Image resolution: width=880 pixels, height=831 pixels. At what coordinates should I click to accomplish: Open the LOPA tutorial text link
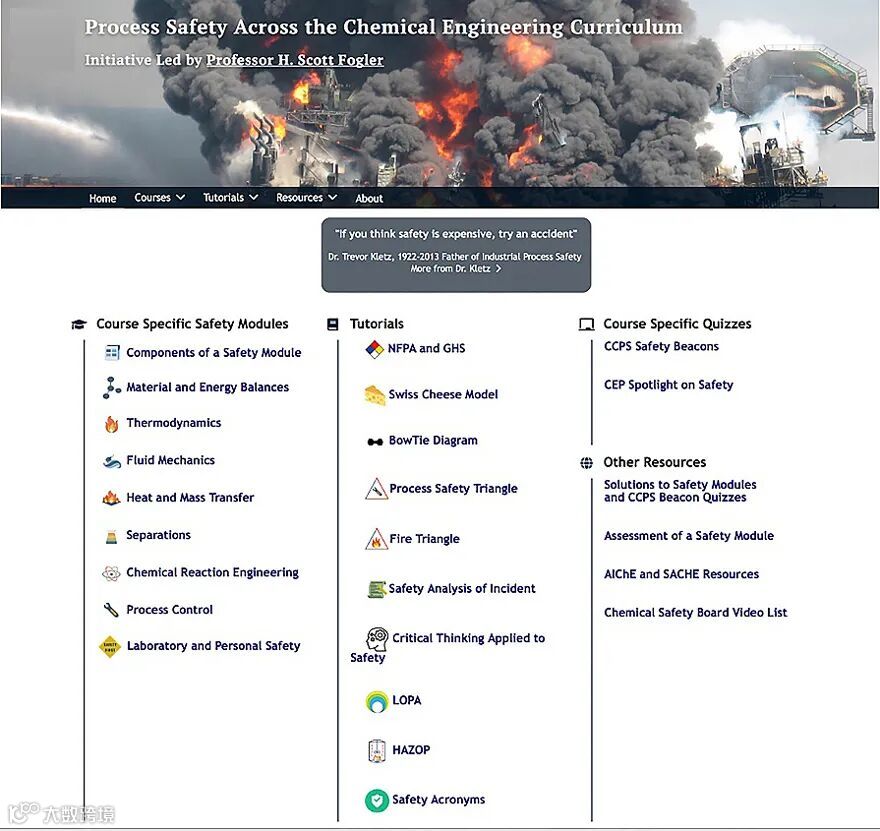point(406,700)
